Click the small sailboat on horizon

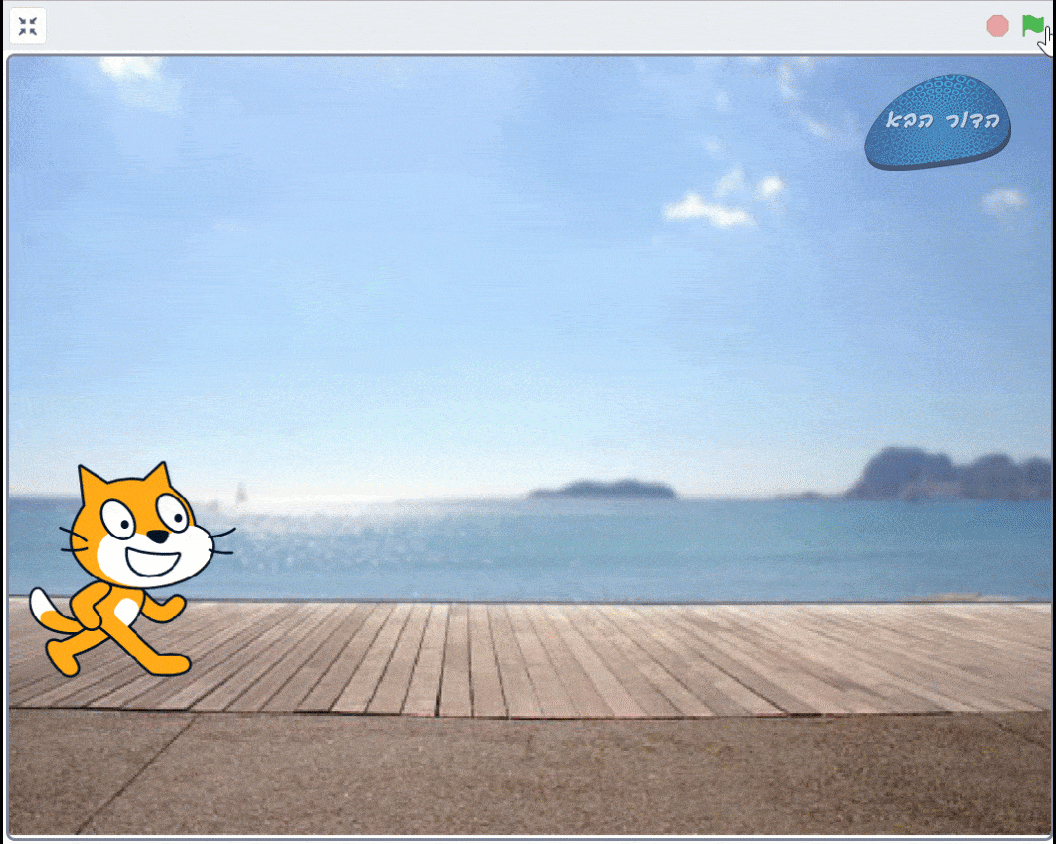pos(240,494)
